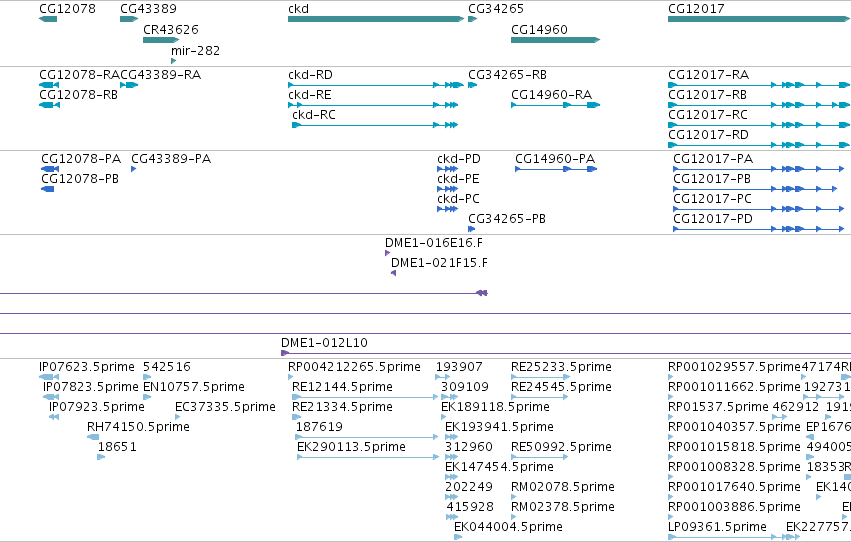851x542 pixels.
Task: Click the CR43626 gene feature bar
Action: [161, 40]
